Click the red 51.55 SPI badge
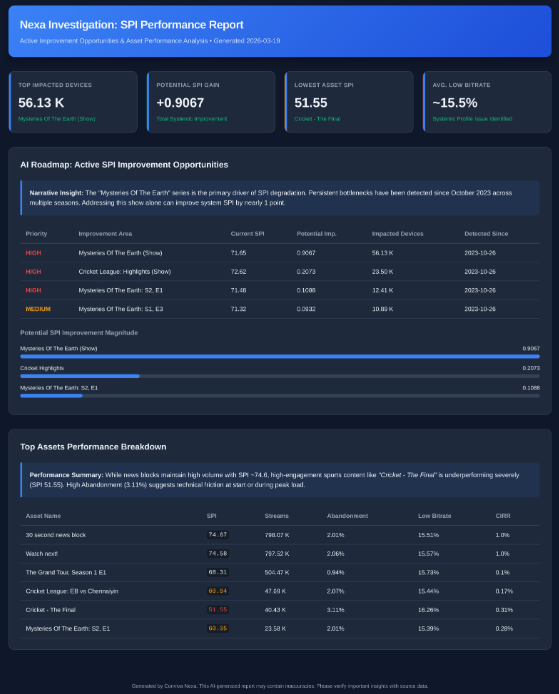 pos(218,609)
